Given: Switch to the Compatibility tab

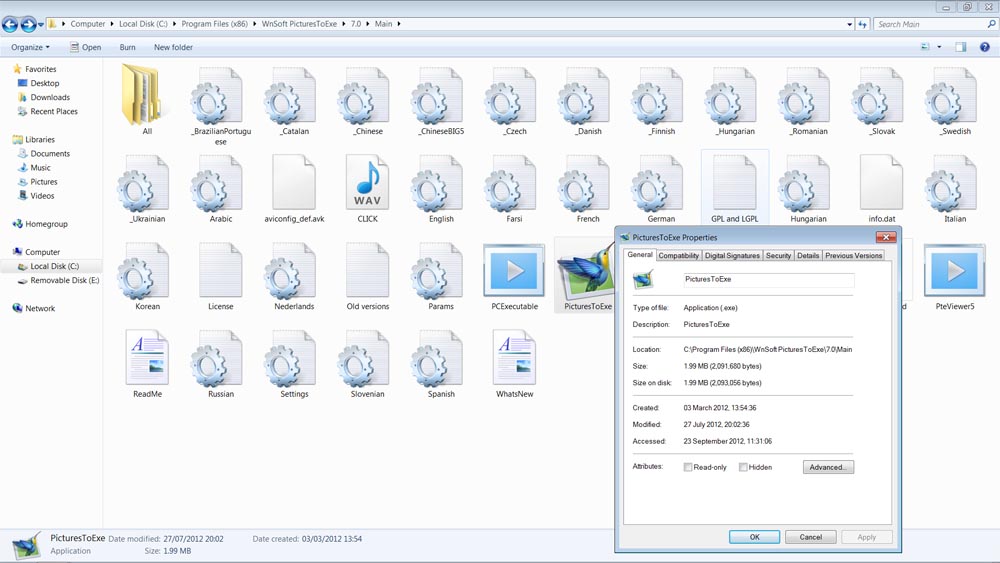Looking at the screenshot, I should coord(679,256).
